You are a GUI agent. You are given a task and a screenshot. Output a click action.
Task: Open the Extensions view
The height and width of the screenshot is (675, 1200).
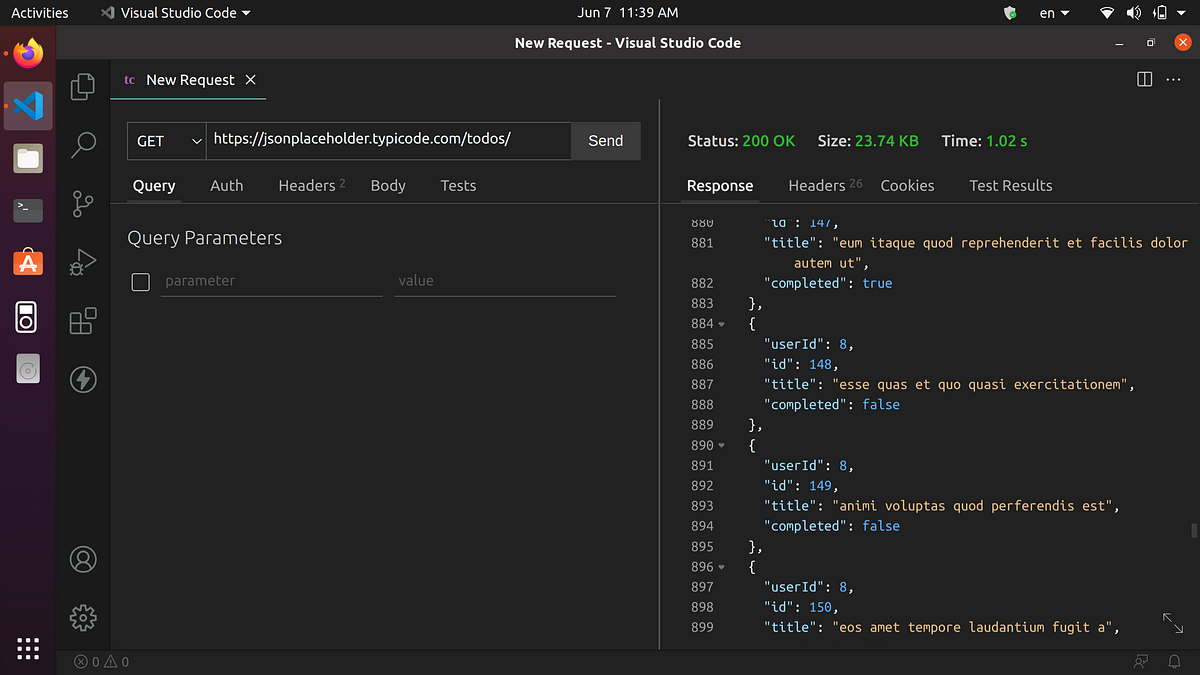coord(83,321)
